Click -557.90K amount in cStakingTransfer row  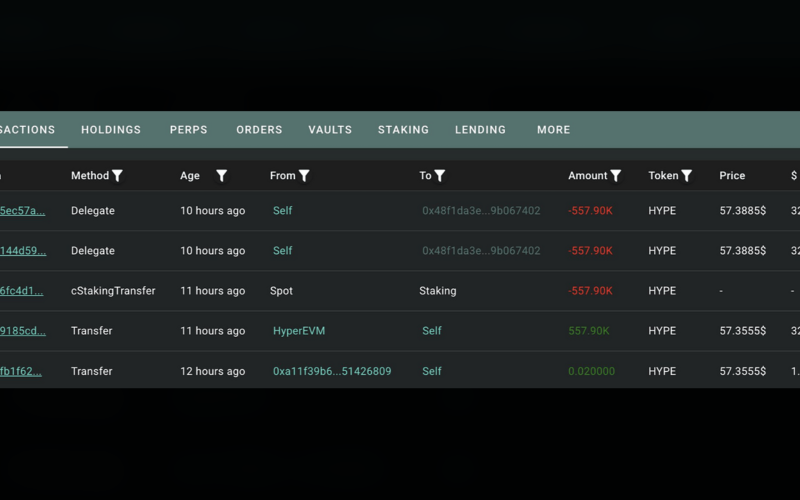click(590, 291)
